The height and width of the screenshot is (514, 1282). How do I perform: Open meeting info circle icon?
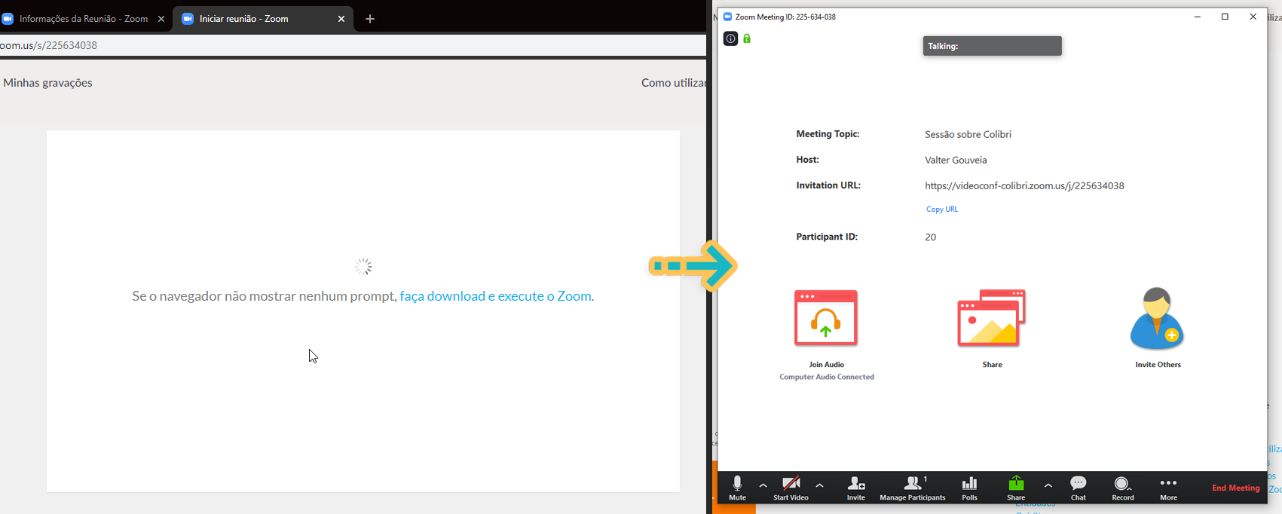pos(730,39)
